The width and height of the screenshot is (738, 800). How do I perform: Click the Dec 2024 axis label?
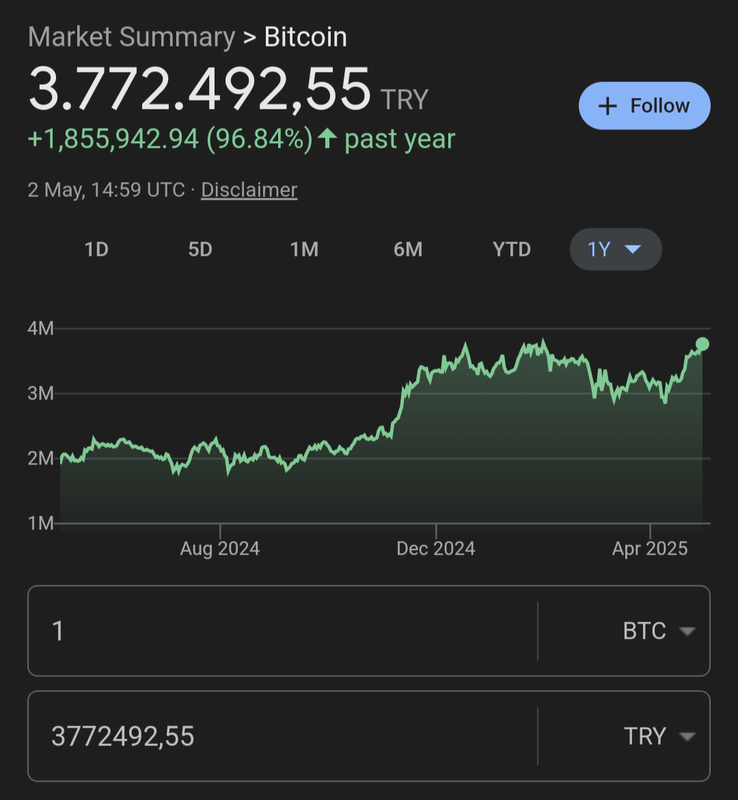click(x=436, y=549)
